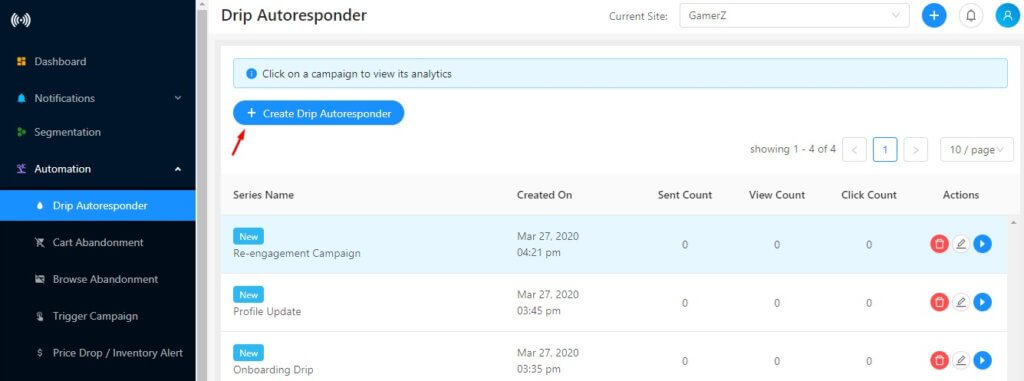Image resolution: width=1024 pixels, height=381 pixels.
Task: Click Create Drip Autoresponder button
Action: (319, 113)
